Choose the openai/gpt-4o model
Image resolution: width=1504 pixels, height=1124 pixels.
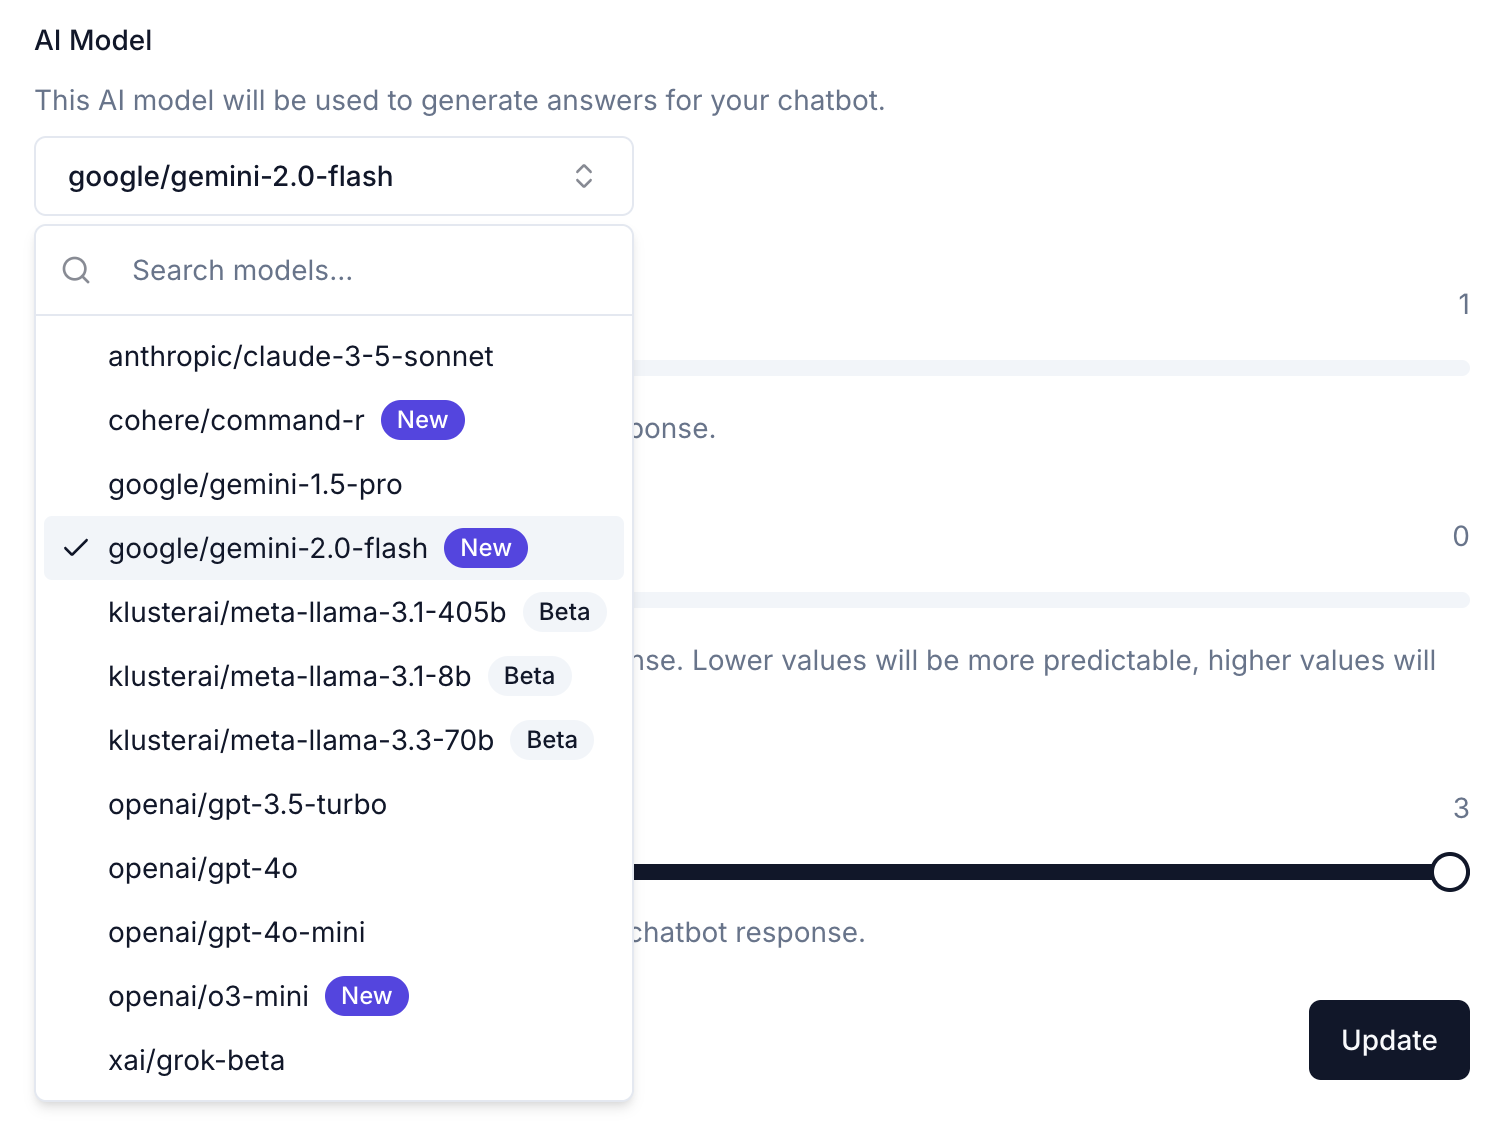tap(203, 868)
